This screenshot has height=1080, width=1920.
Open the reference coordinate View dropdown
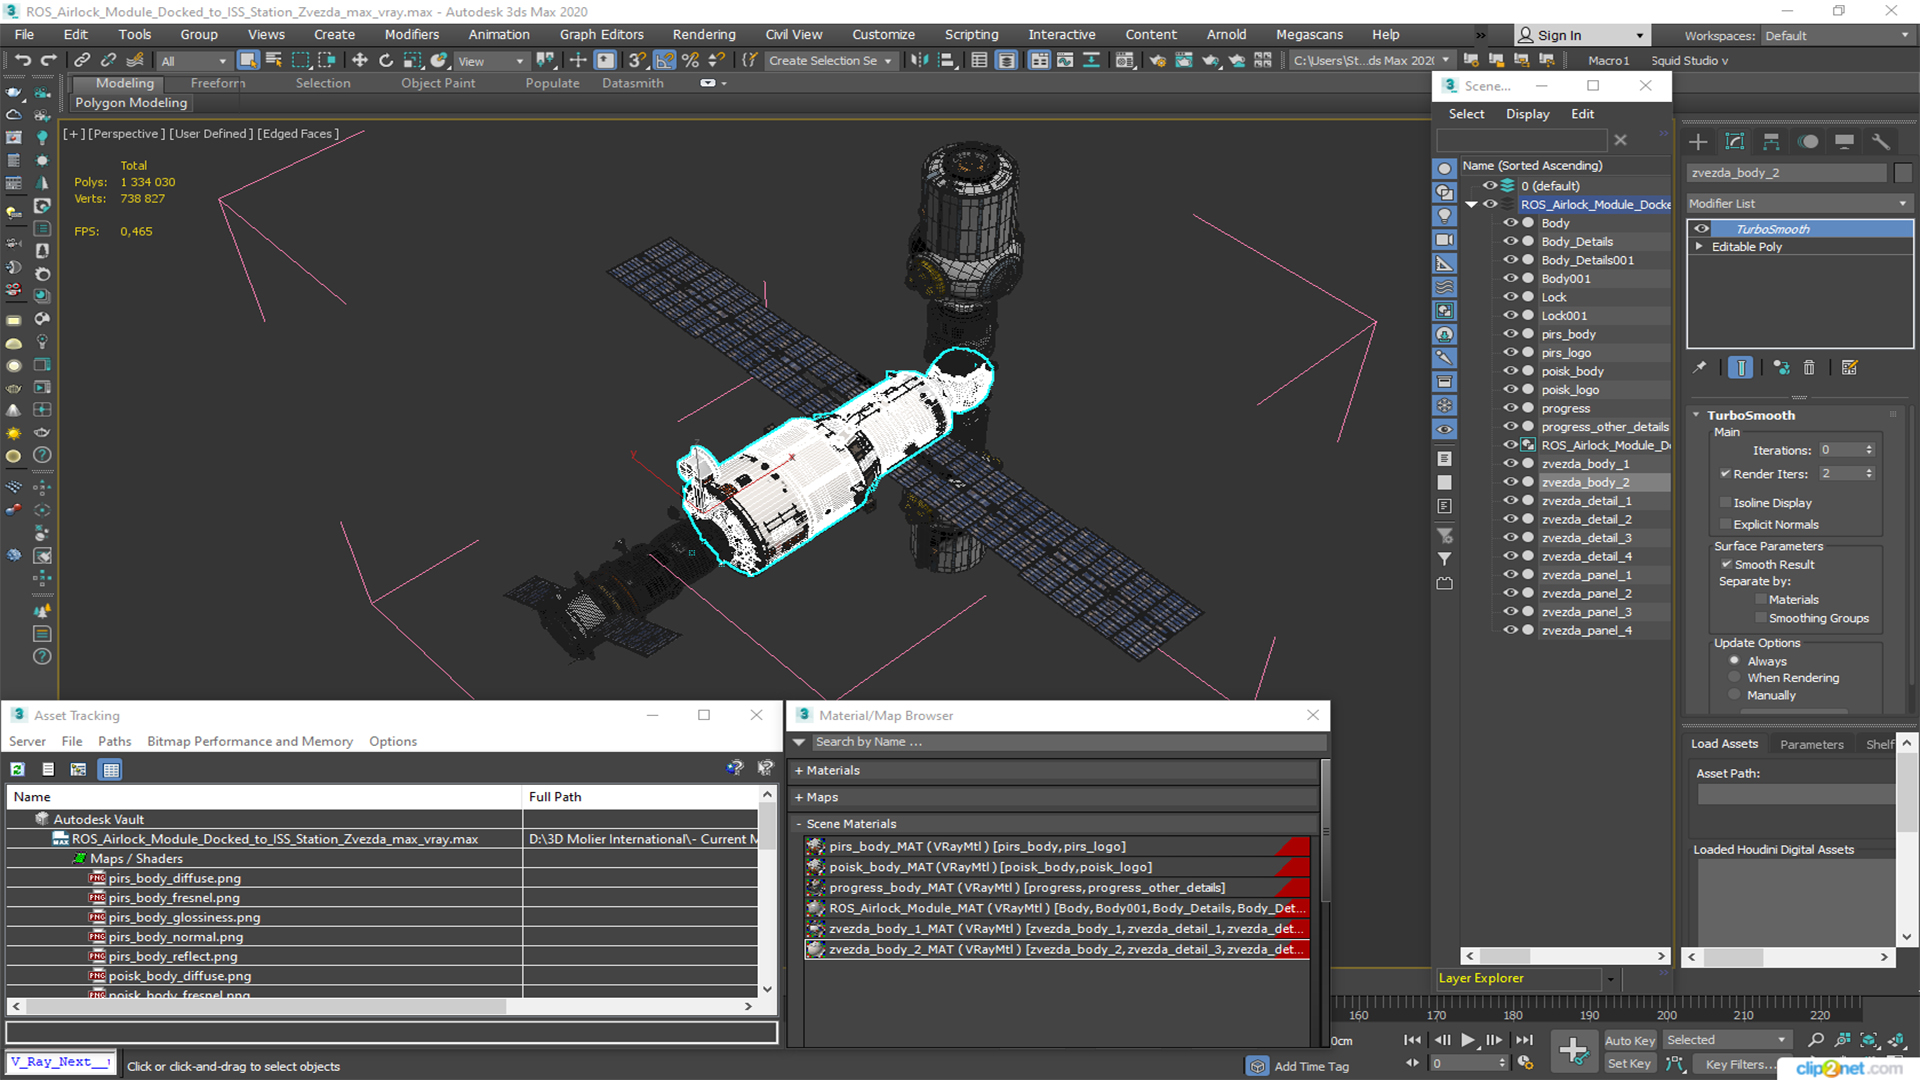click(491, 61)
